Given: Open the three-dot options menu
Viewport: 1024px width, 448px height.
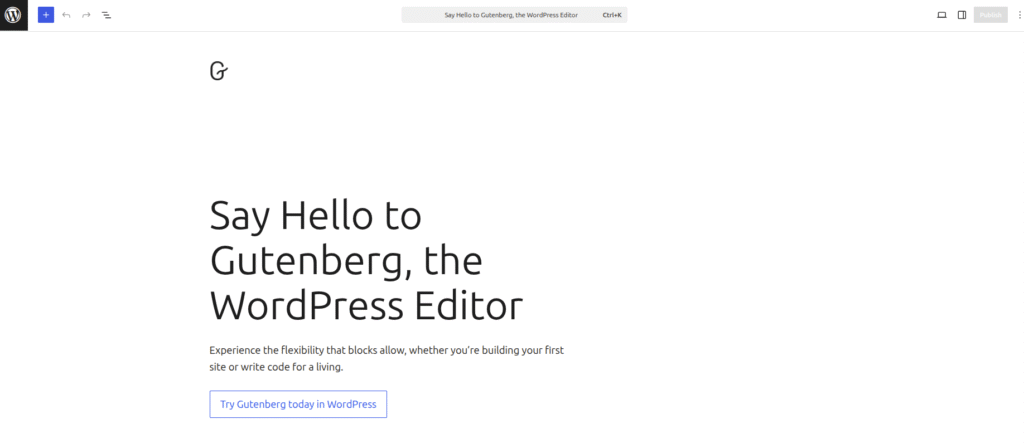Looking at the screenshot, I should coord(1019,15).
